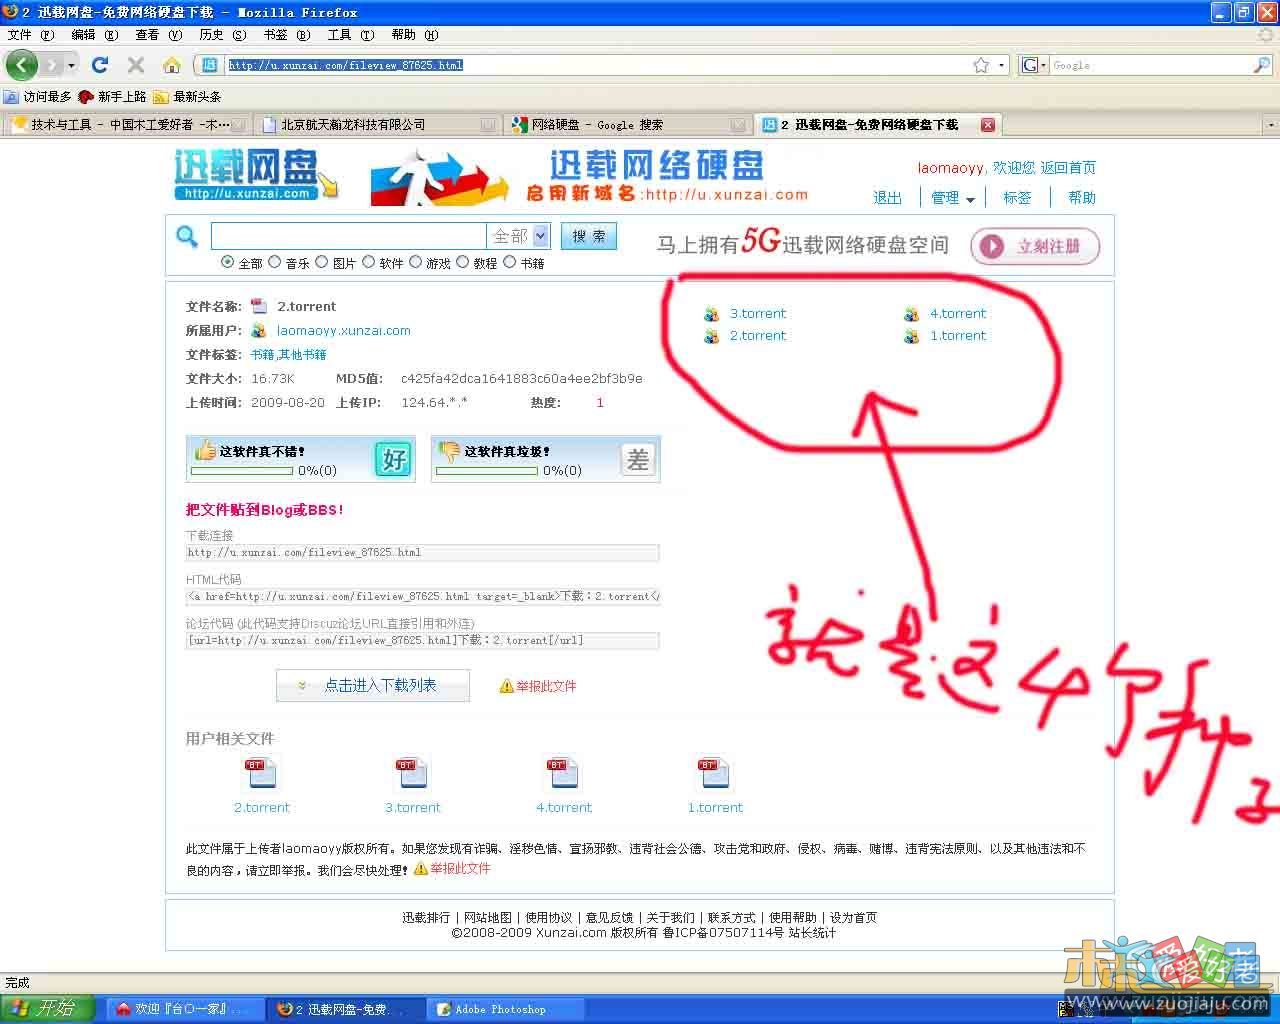Viewport: 1280px width, 1024px height.
Task: Click the Windows 开始 Start button
Action: click(47, 1009)
